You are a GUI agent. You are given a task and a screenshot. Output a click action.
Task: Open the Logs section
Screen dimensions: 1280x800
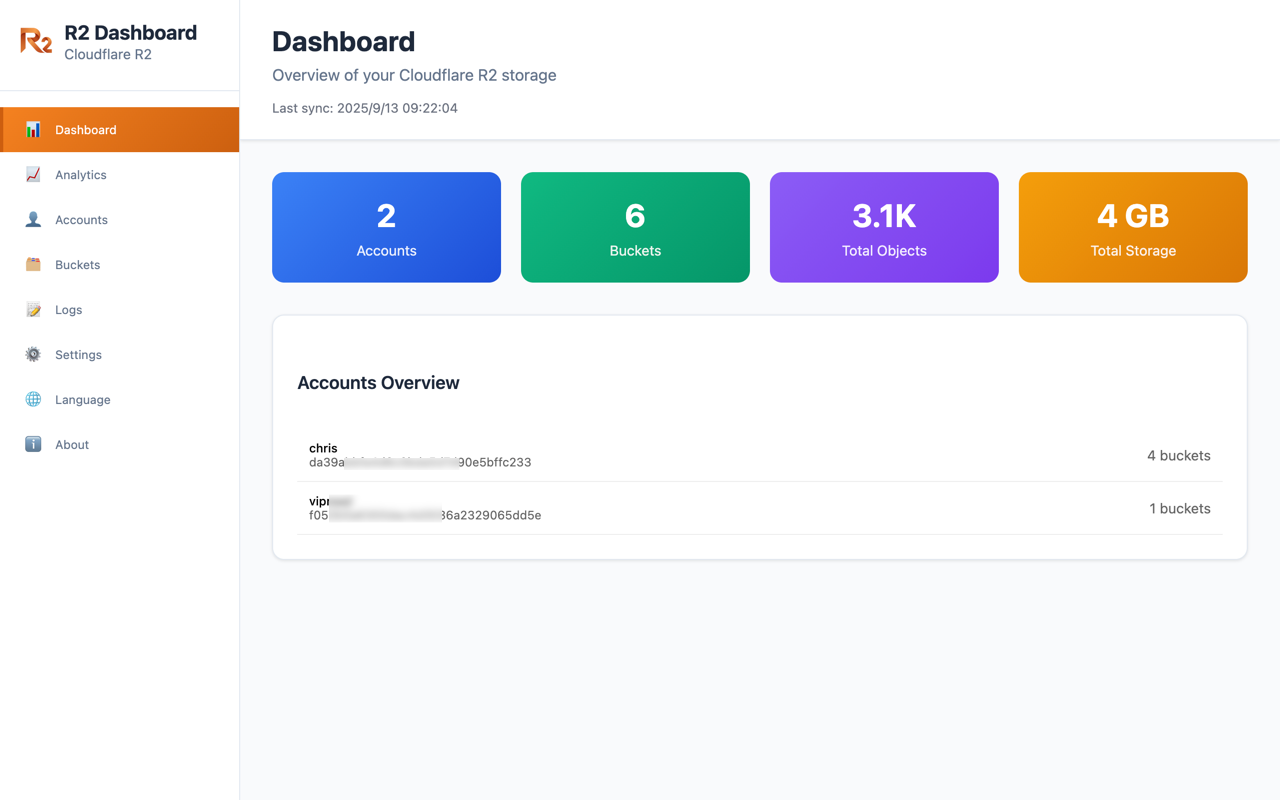tap(69, 310)
